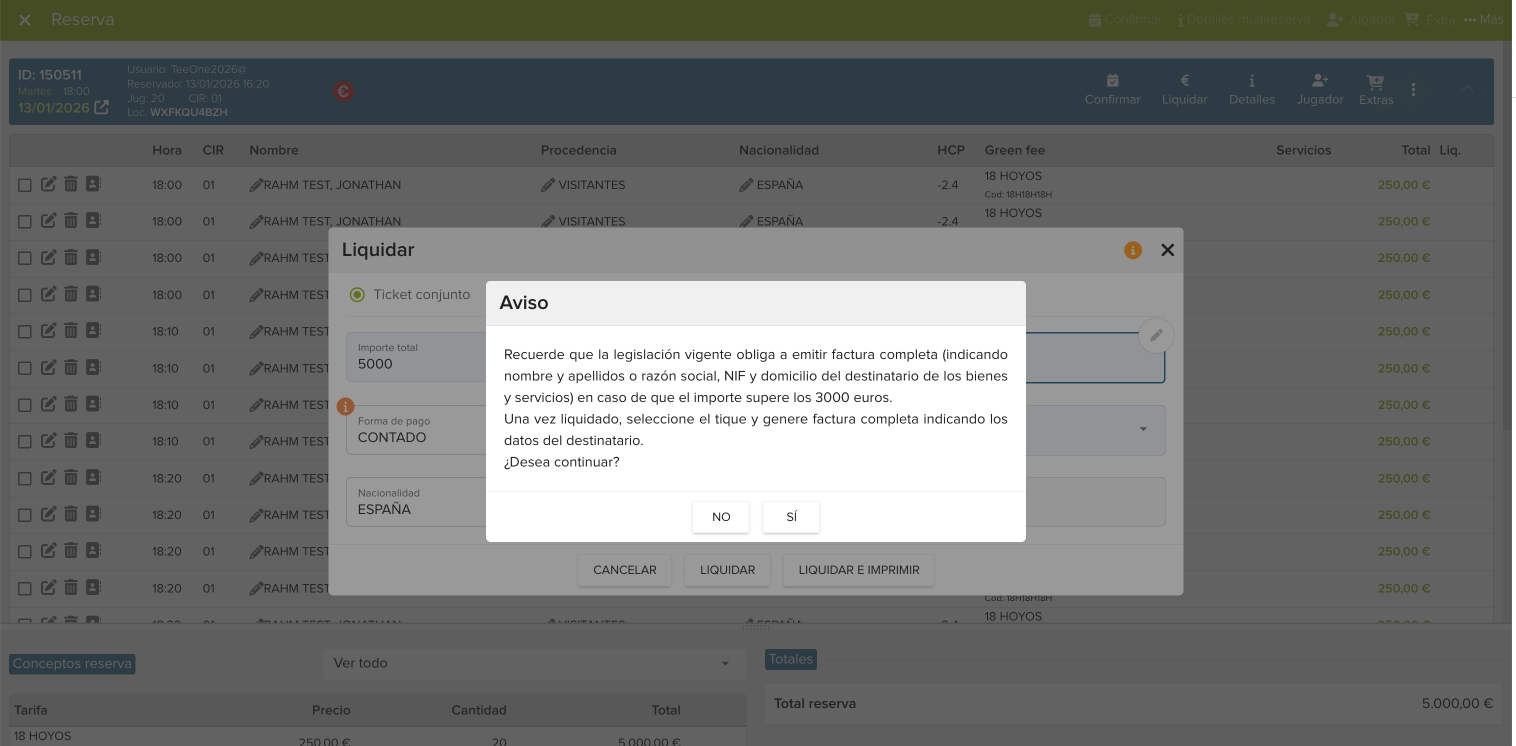Open the three-dot menu in the reservation header
The height and width of the screenshot is (746, 1516).
pyautogui.click(x=1413, y=89)
